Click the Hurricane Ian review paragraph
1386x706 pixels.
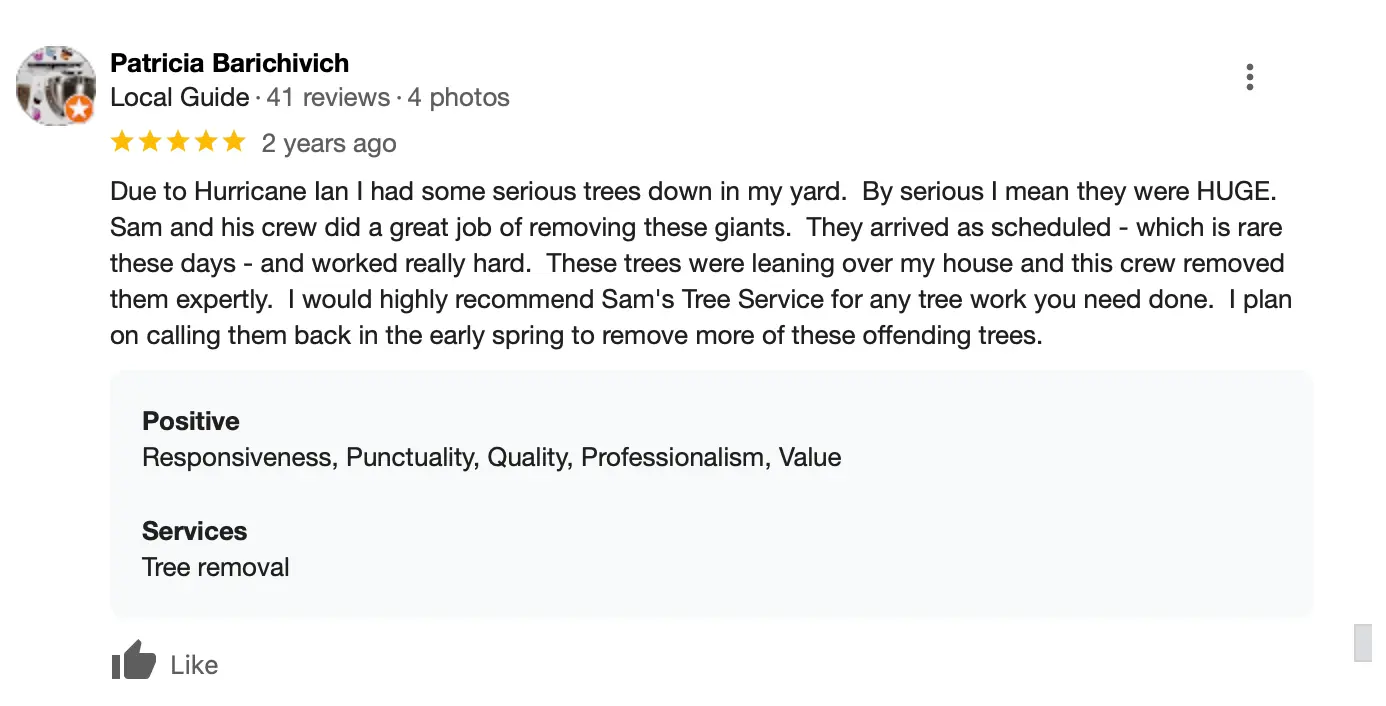point(700,263)
